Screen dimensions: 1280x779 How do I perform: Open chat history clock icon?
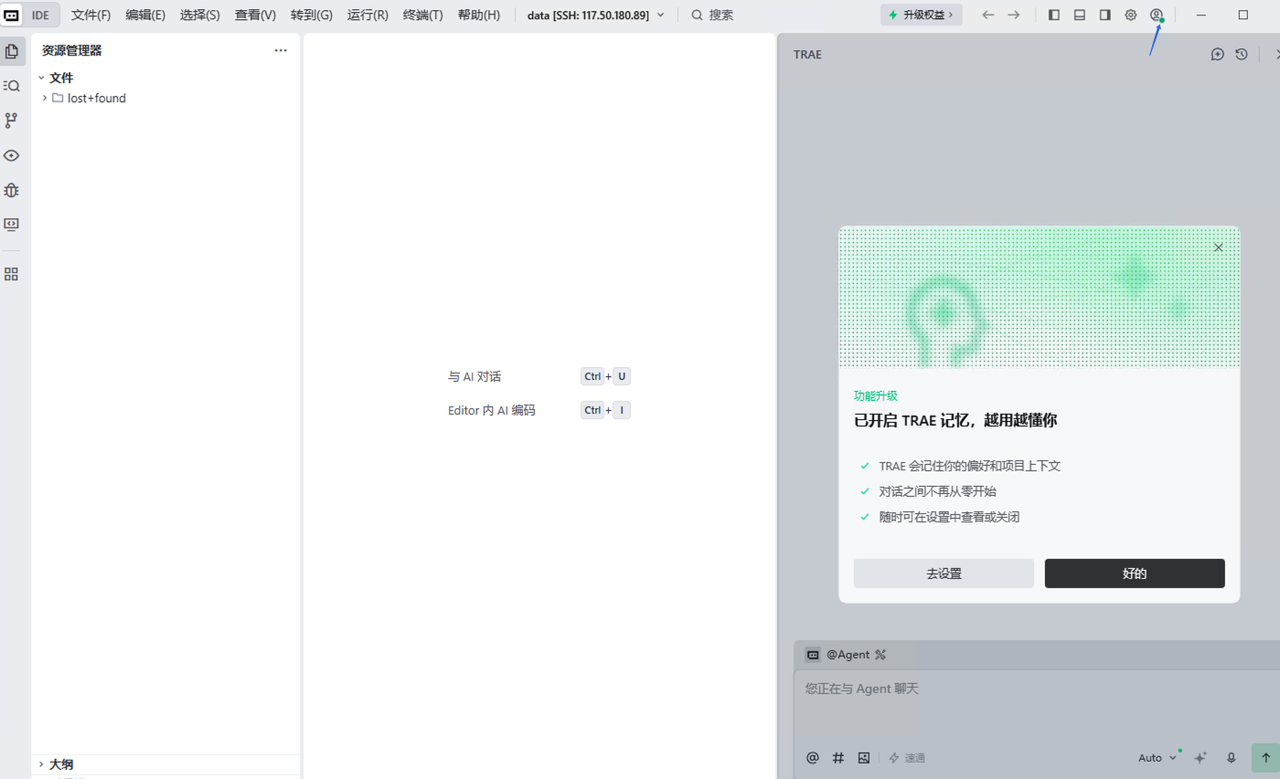pos(1241,54)
